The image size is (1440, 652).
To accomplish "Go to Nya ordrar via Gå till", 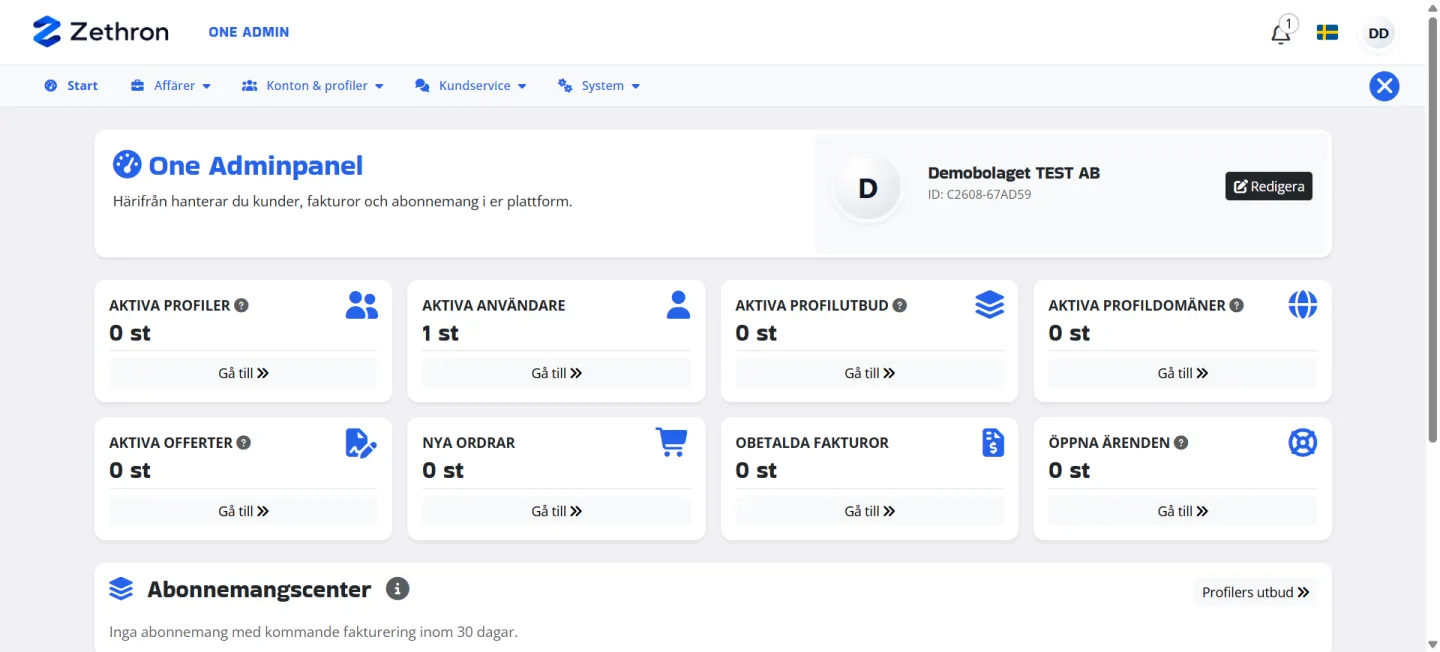I will [x=556, y=511].
